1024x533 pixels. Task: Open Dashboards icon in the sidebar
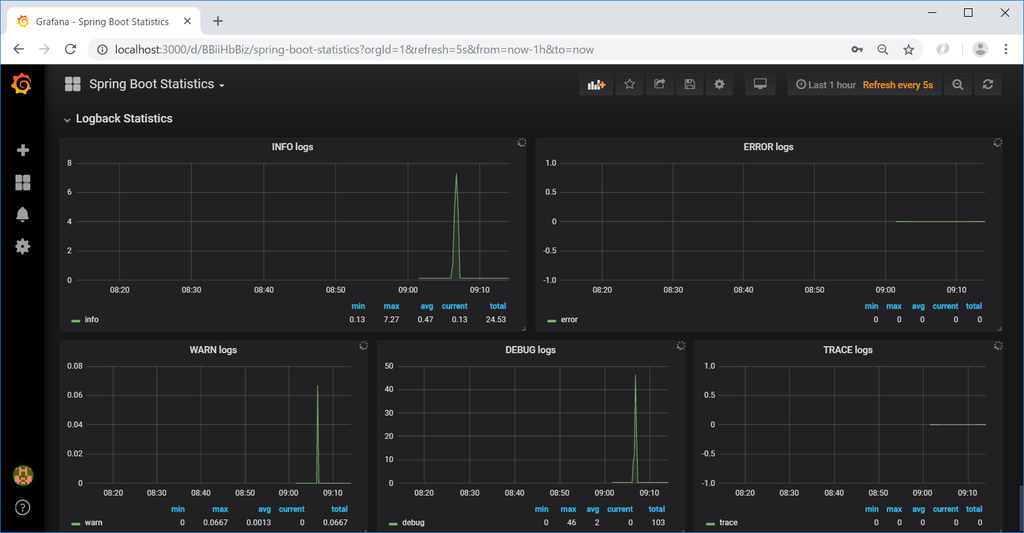pos(23,182)
